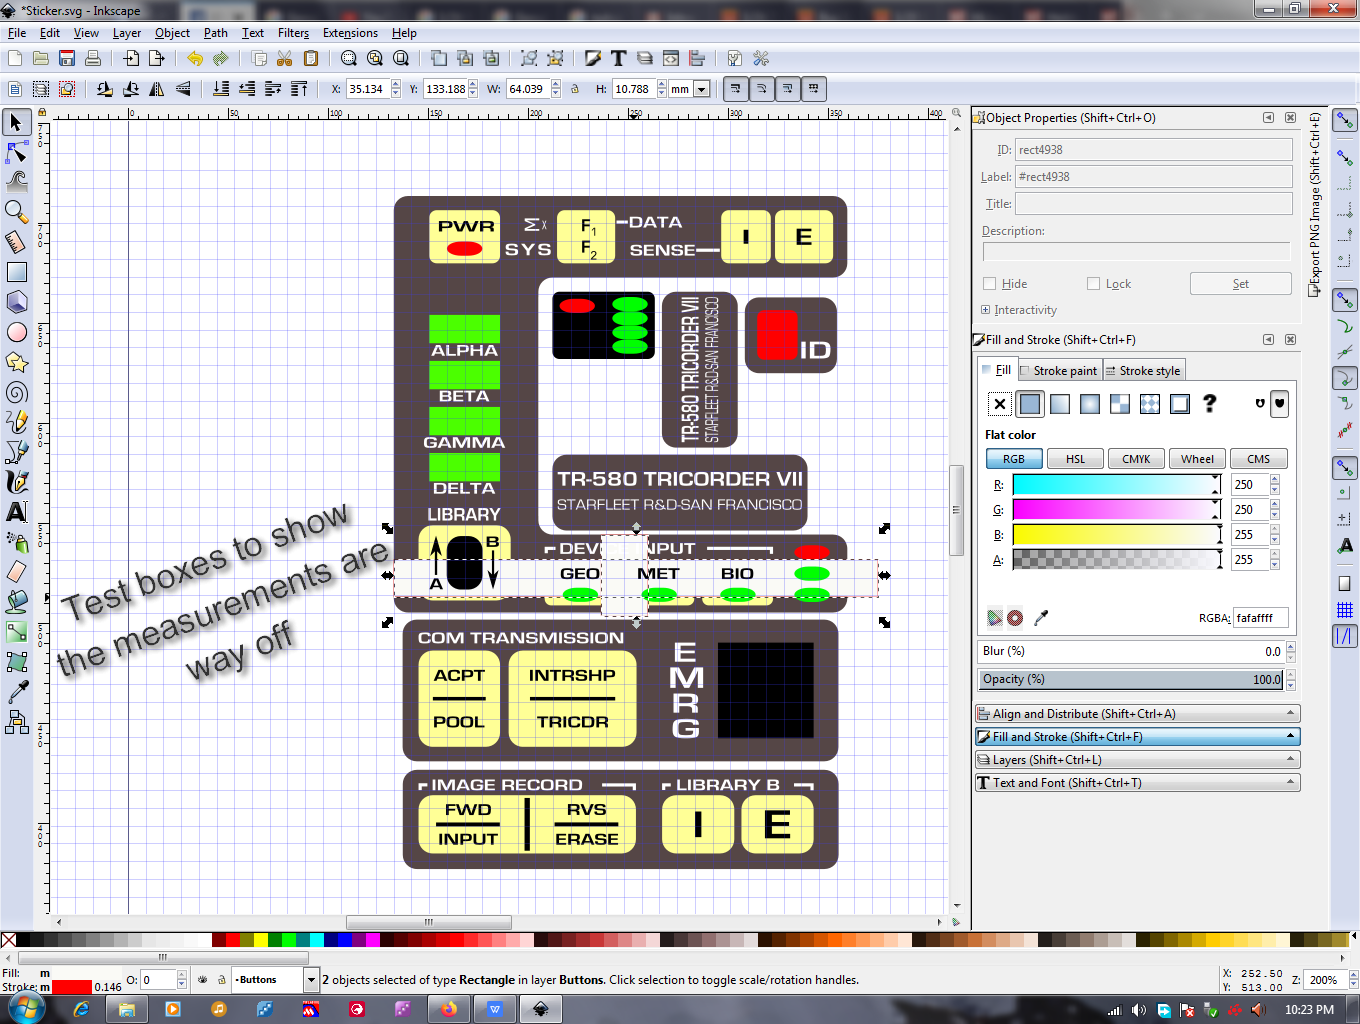
Task: Raise selection to top
Action: [x=299, y=89]
